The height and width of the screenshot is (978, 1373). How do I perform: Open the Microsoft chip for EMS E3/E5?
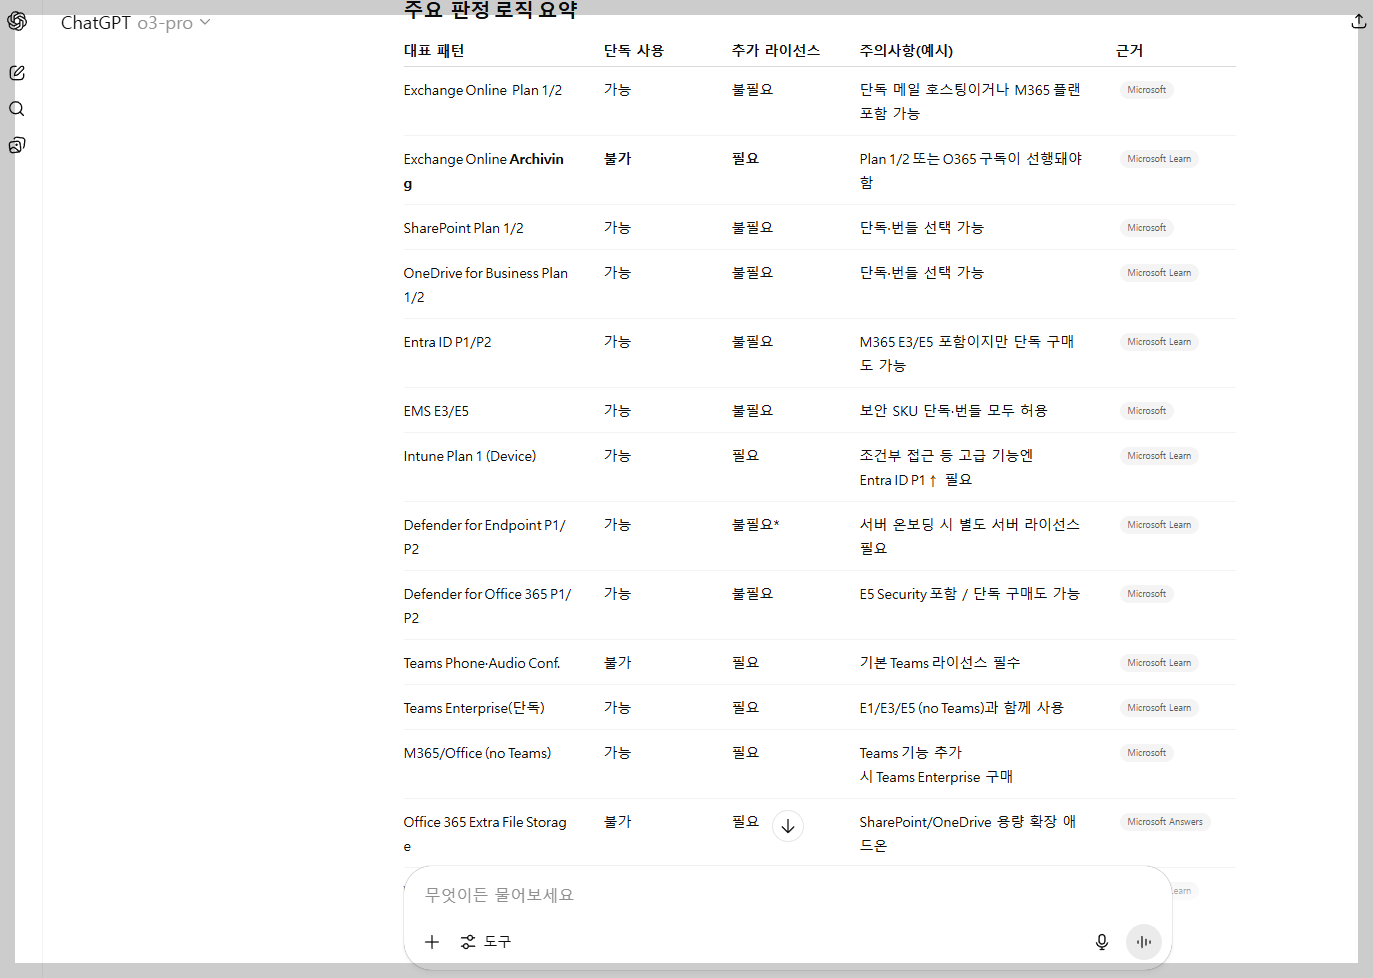tap(1146, 411)
